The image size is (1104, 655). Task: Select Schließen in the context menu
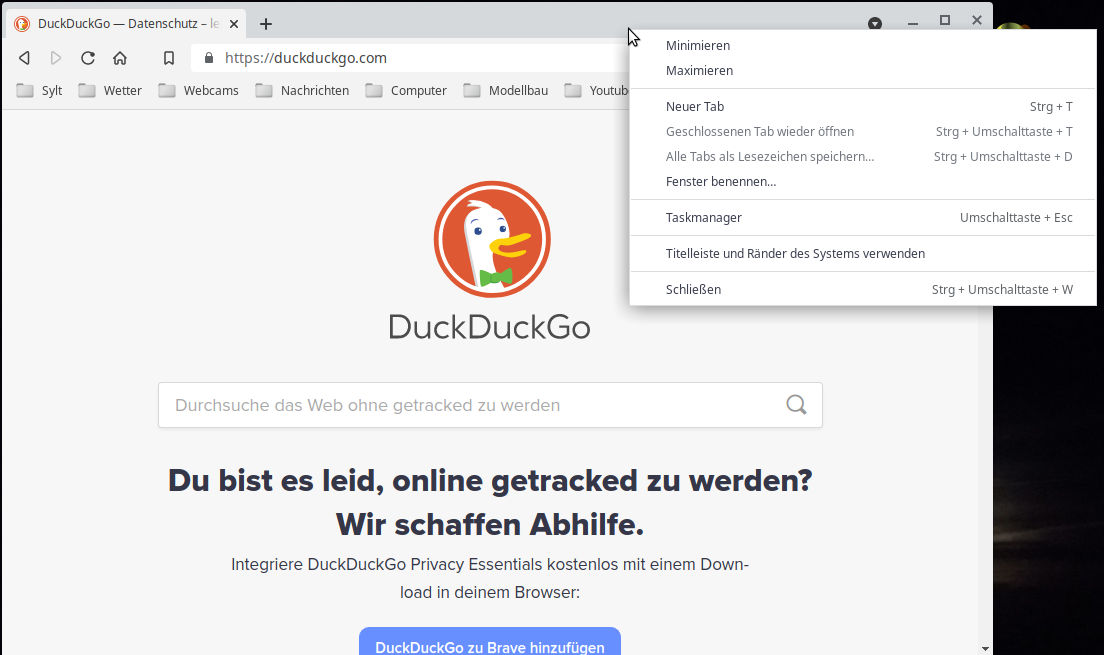pyautogui.click(x=862, y=289)
